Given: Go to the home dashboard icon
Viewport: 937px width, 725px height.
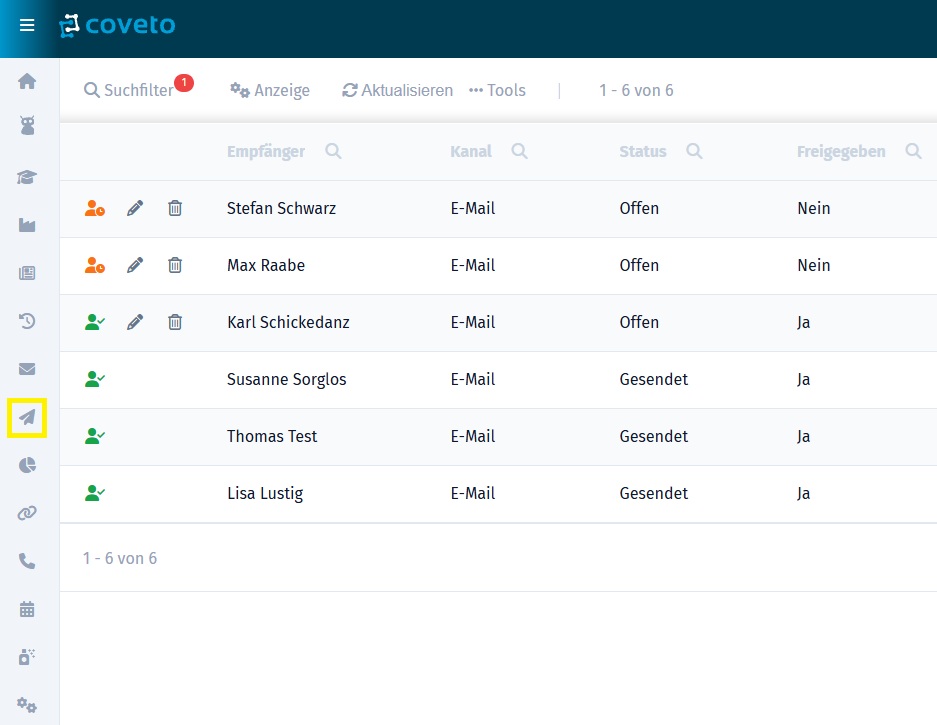Looking at the screenshot, I should [27, 81].
